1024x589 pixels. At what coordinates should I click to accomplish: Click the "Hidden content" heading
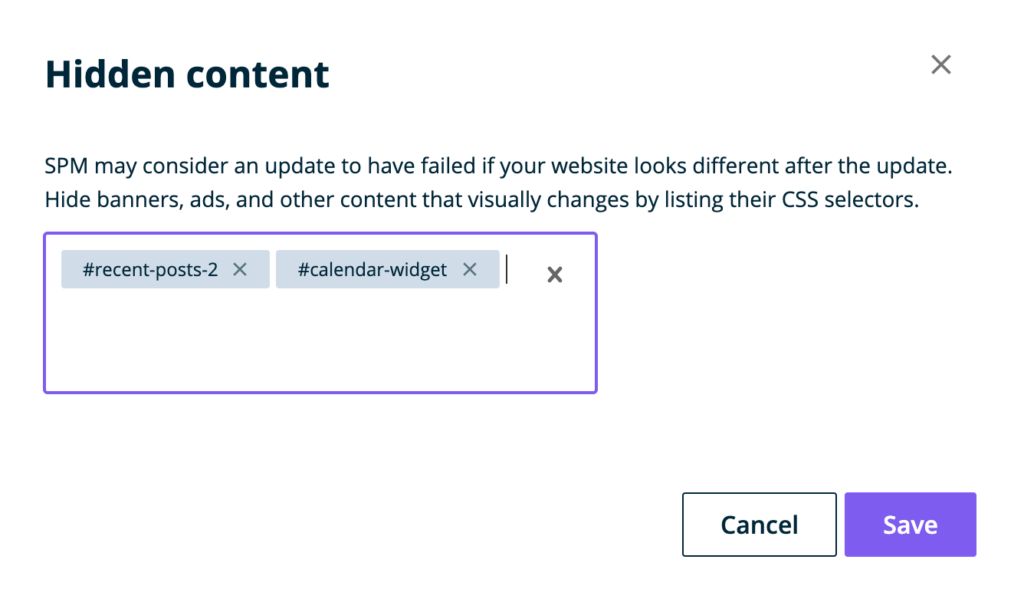187,75
